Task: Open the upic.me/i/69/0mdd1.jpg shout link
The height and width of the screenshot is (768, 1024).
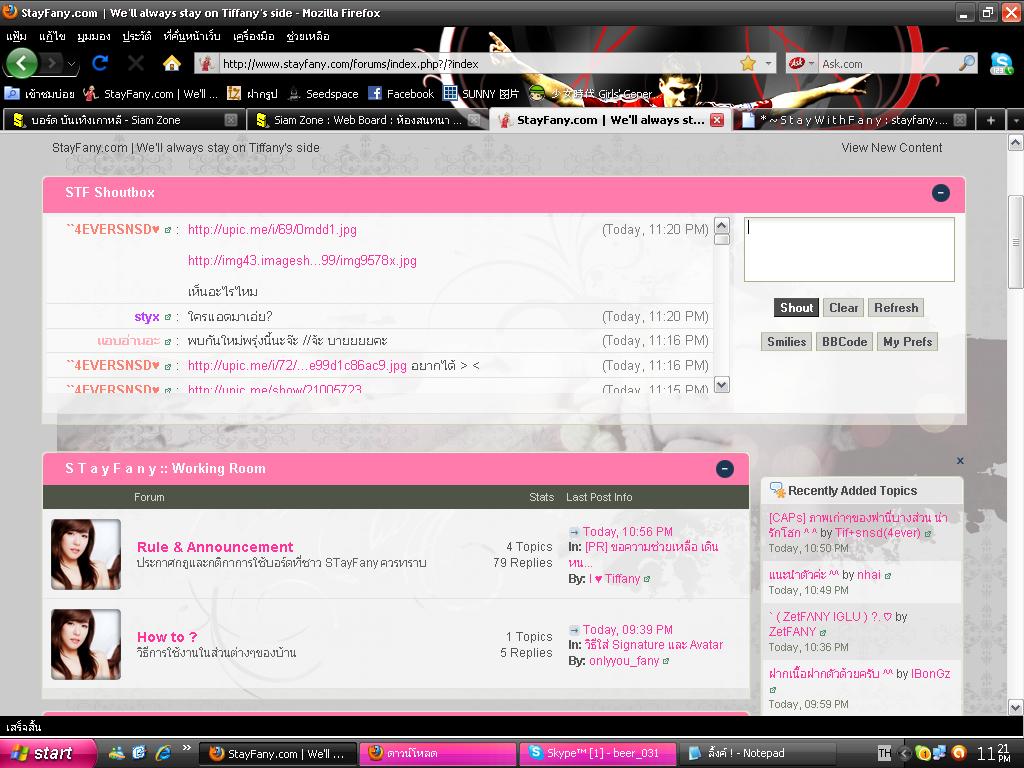Action: [272, 230]
